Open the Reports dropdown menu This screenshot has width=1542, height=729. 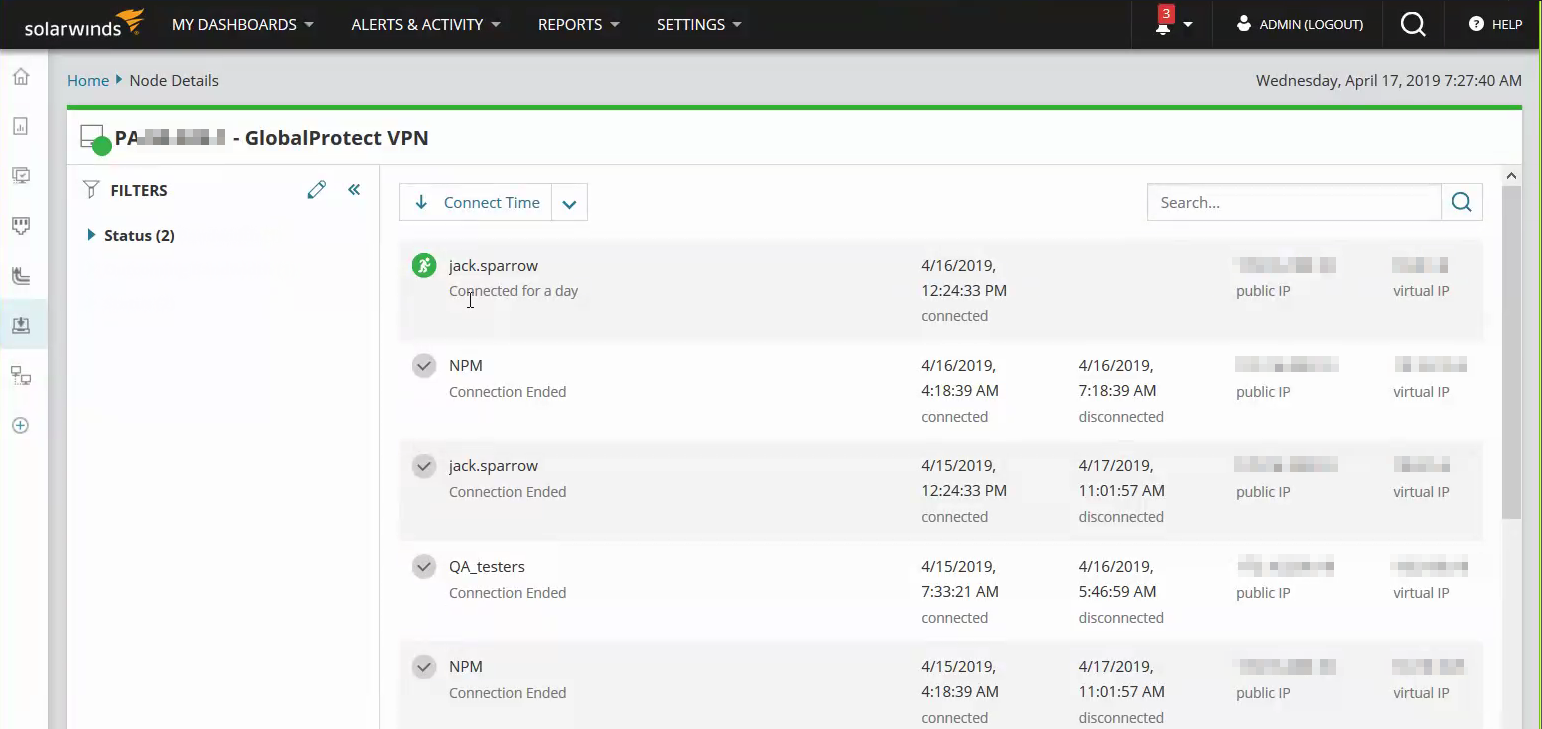(578, 25)
